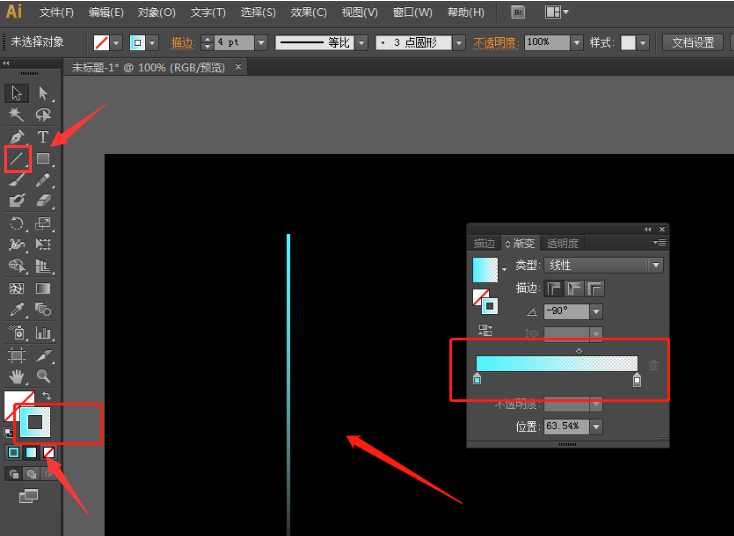734x536 pixels.
Task: Select the Type tool
Action: point(43,137)
